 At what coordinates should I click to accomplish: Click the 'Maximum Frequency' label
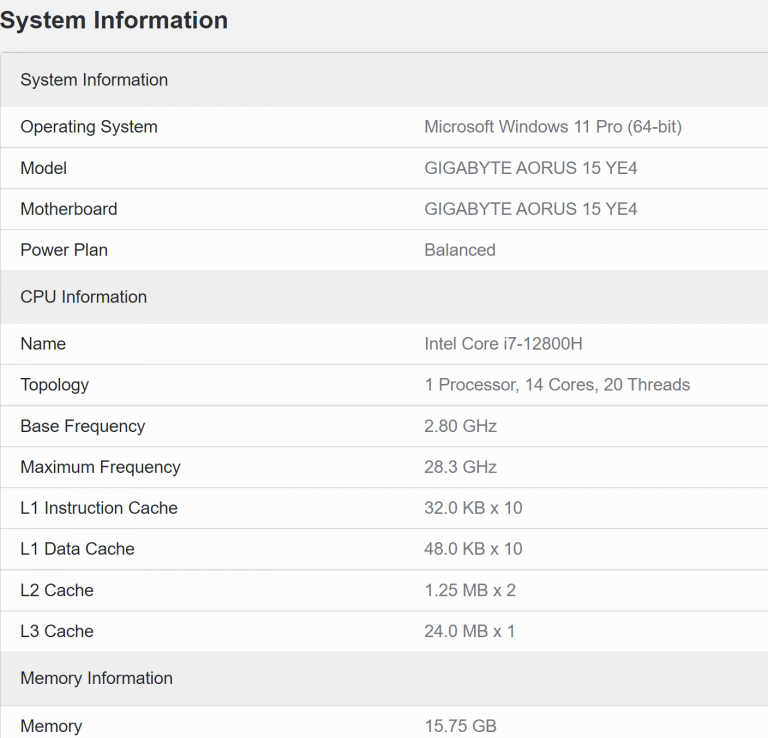(x=100, y=468)
